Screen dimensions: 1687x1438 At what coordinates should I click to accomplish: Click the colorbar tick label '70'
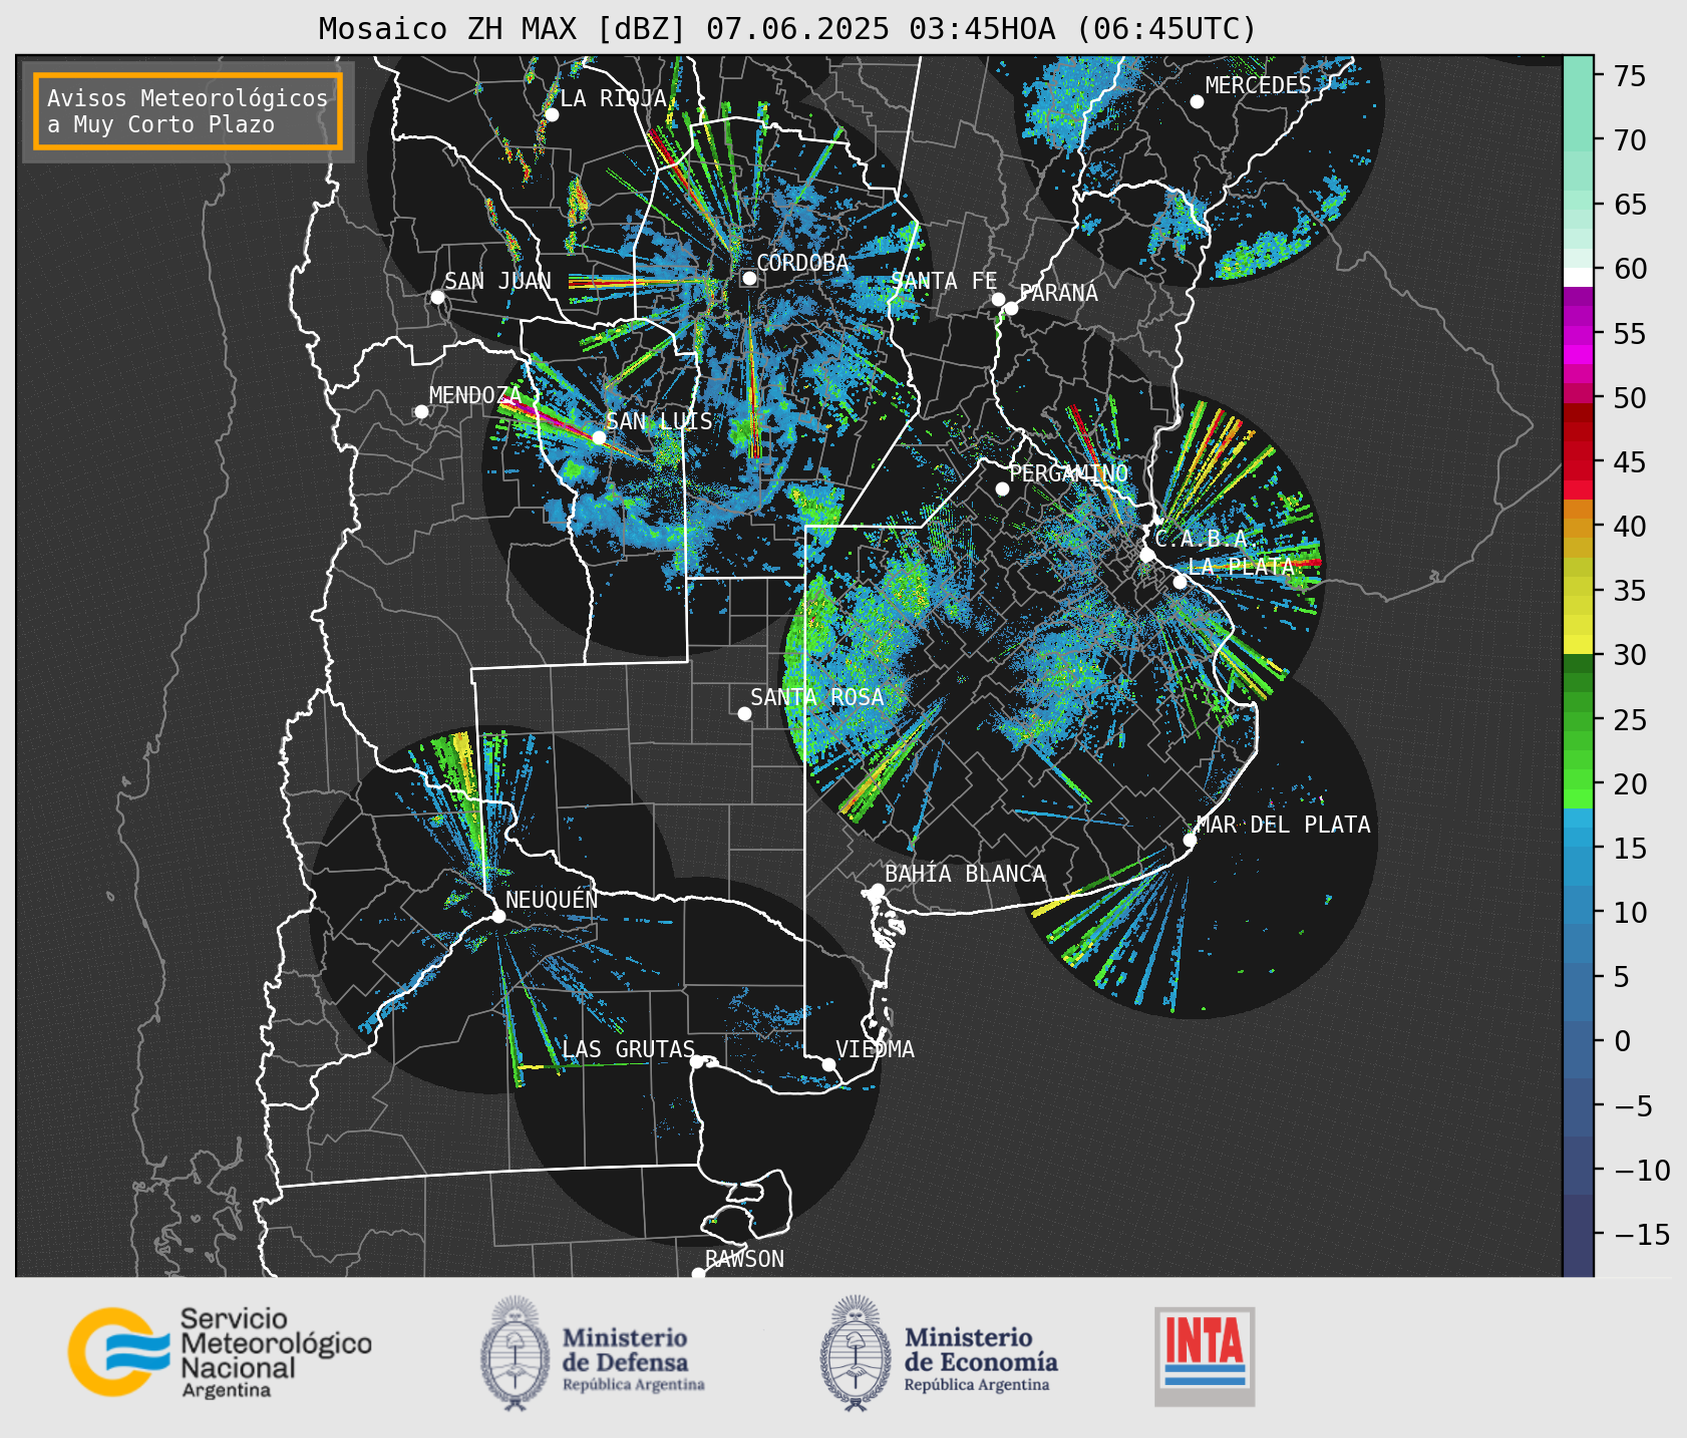(x=1630, y=140)
